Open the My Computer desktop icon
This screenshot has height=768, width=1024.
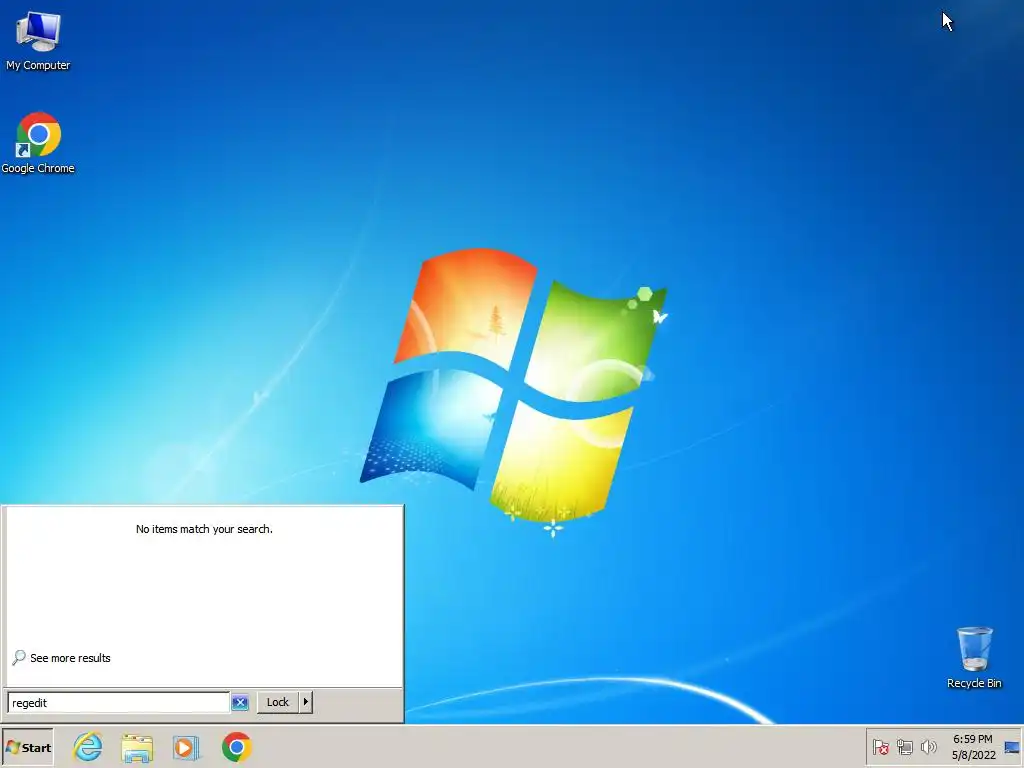(38, 40)
